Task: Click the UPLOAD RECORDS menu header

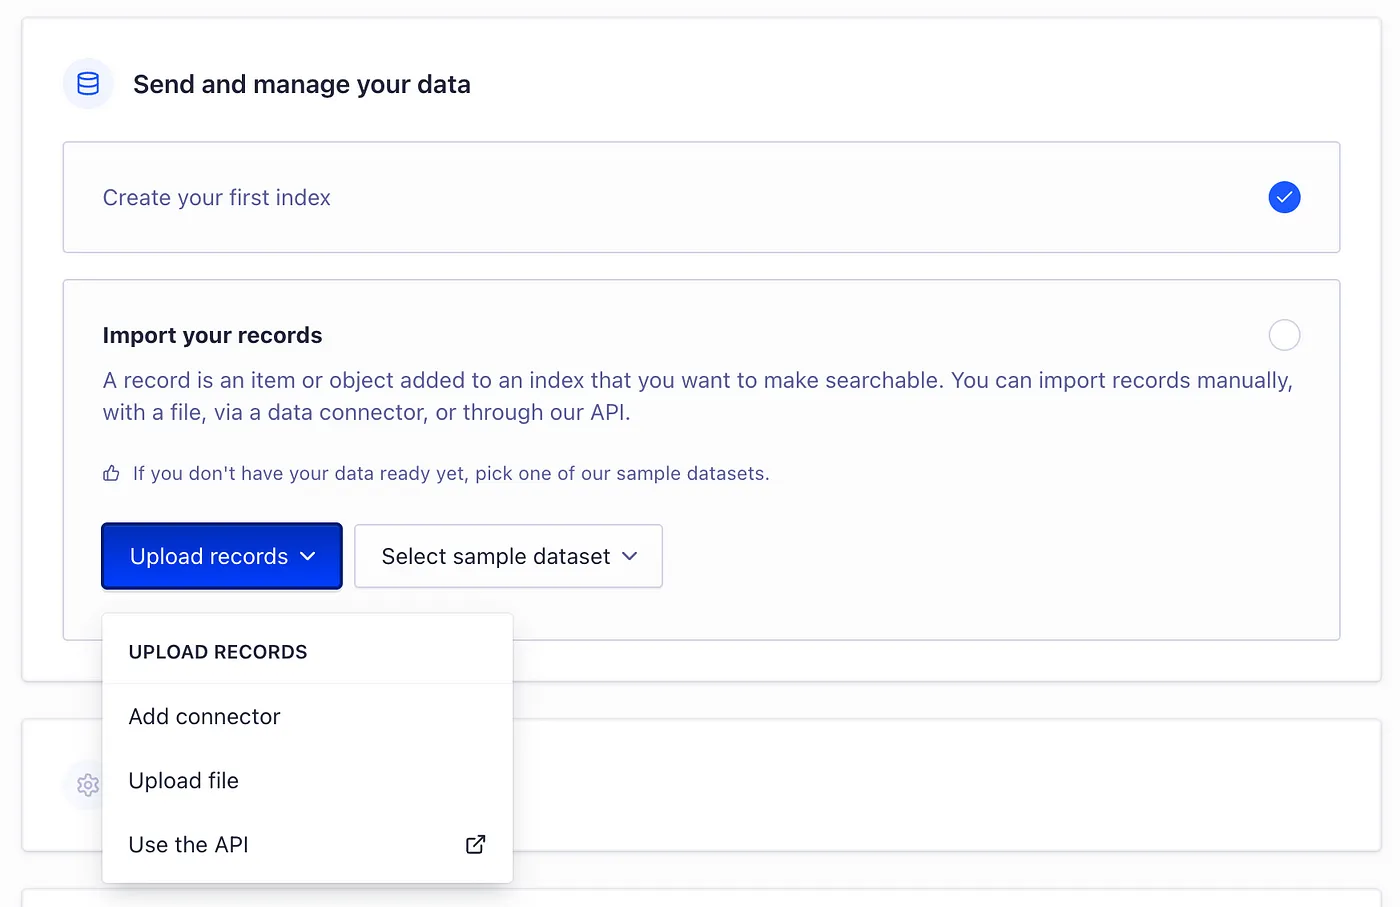Action: point(218,652)
